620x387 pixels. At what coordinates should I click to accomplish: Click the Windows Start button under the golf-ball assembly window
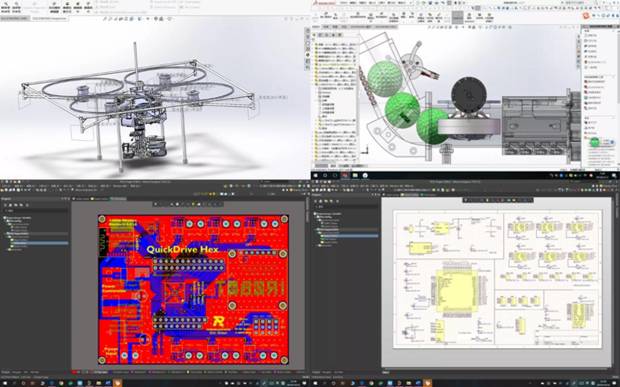tap(316, 175)
